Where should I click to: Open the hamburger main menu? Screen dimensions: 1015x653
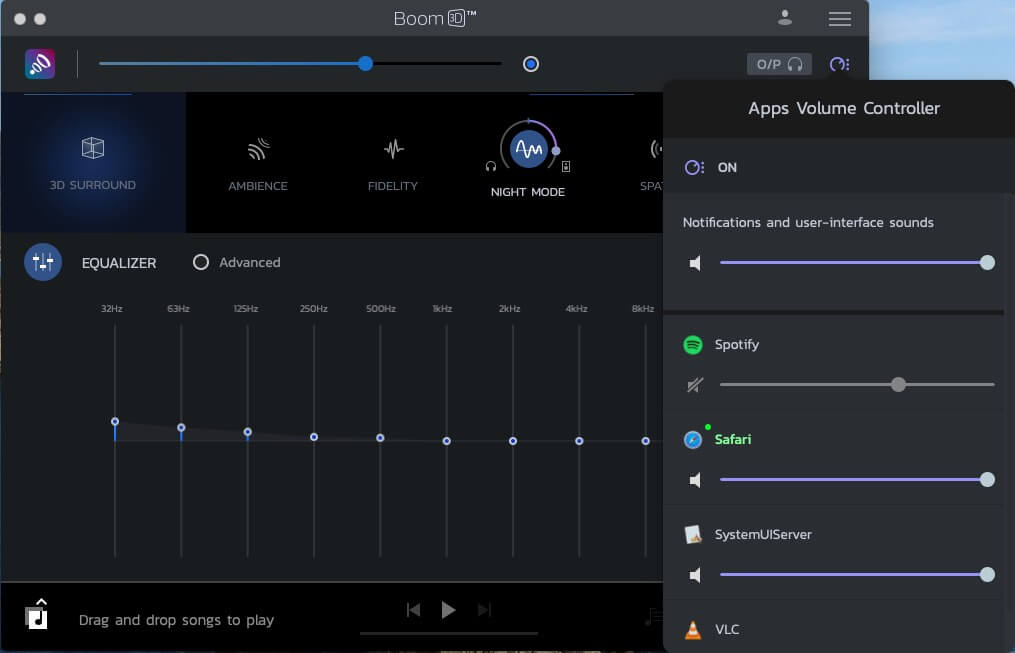840,19
